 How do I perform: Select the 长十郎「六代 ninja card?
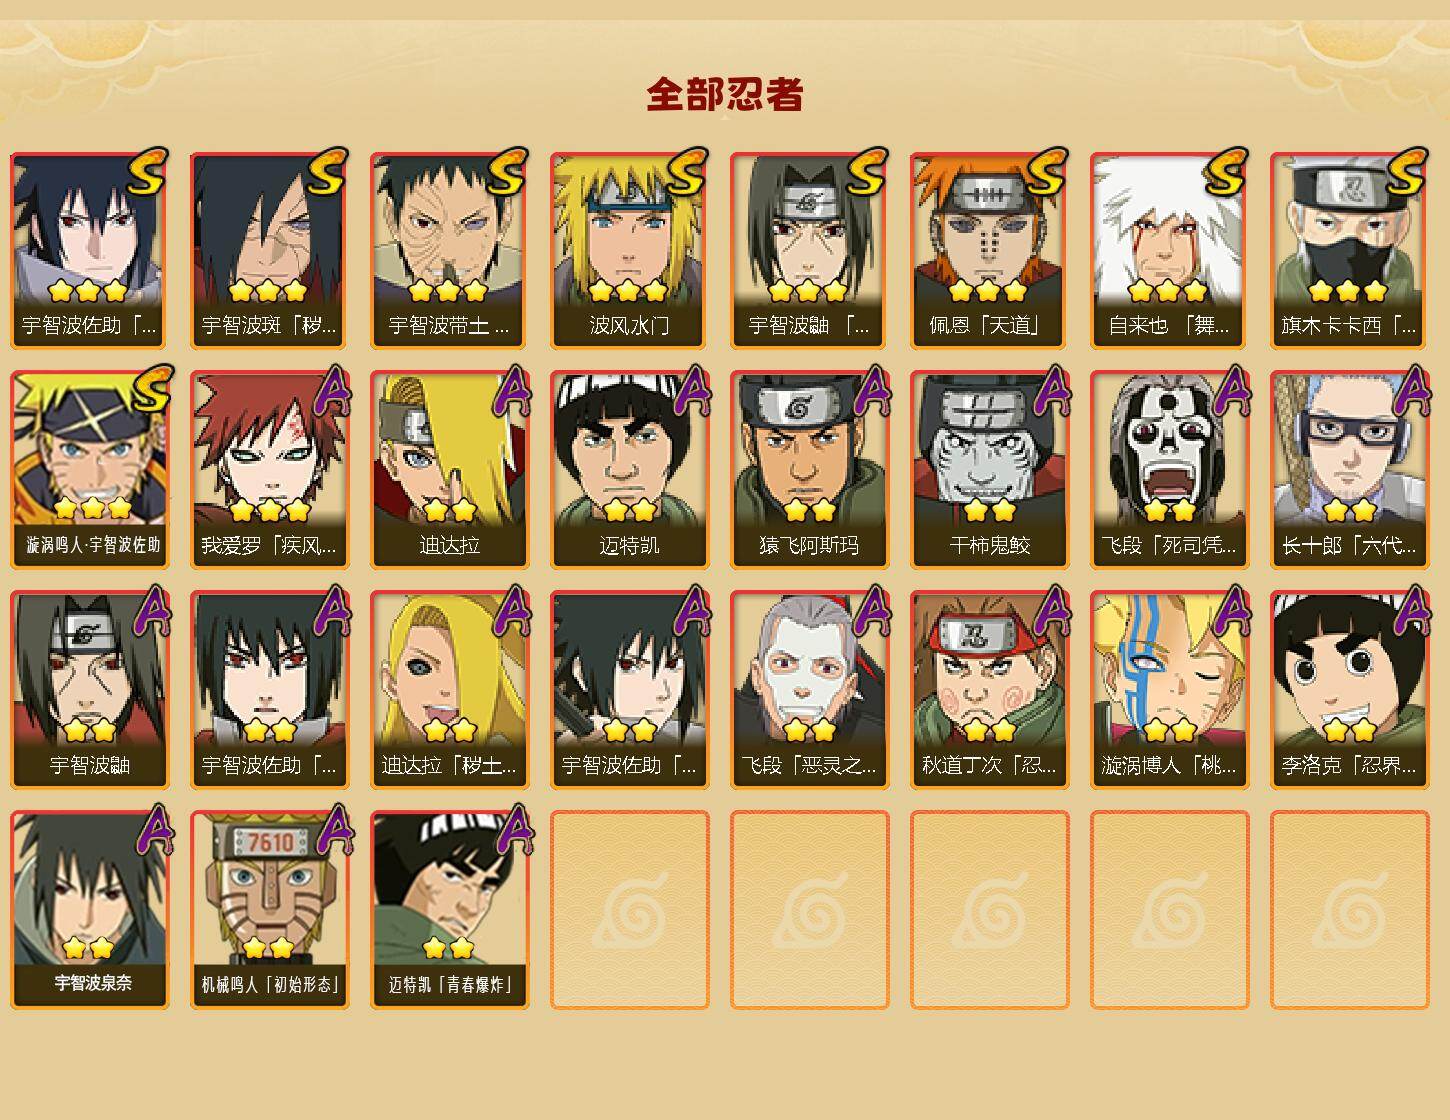(1349, 470)
